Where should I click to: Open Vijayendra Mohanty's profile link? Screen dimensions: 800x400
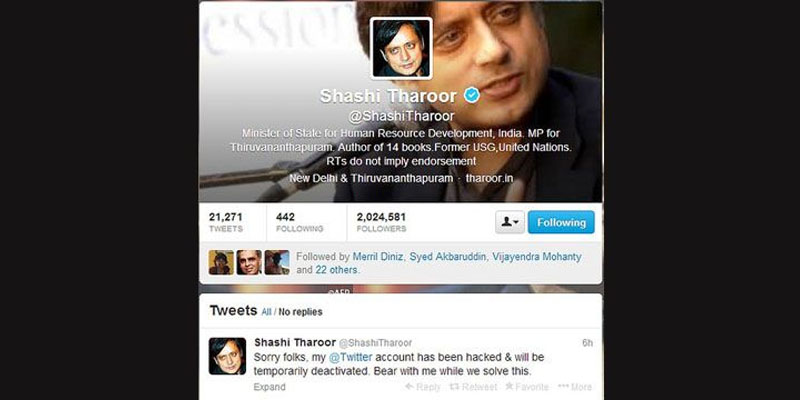537,257
